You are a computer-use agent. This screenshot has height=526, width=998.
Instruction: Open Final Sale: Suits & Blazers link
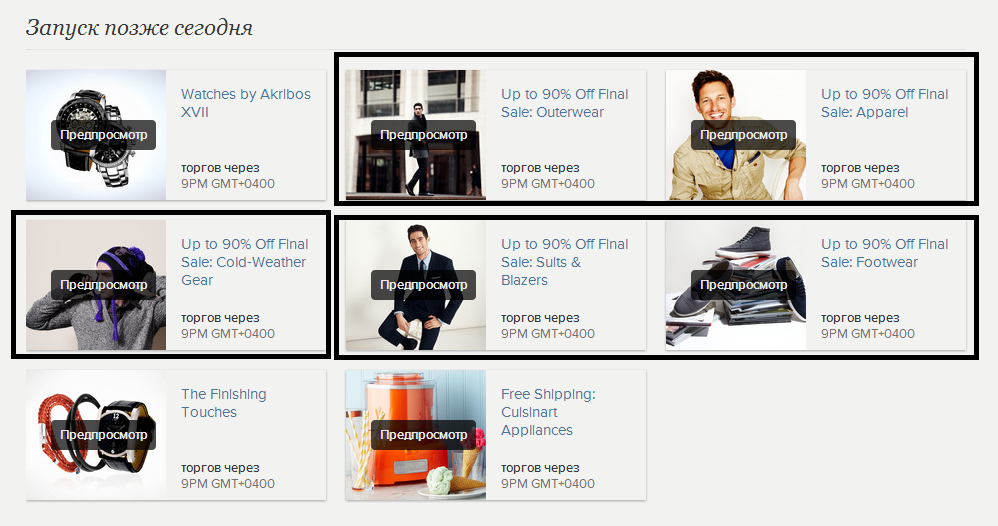coord(564,262)
